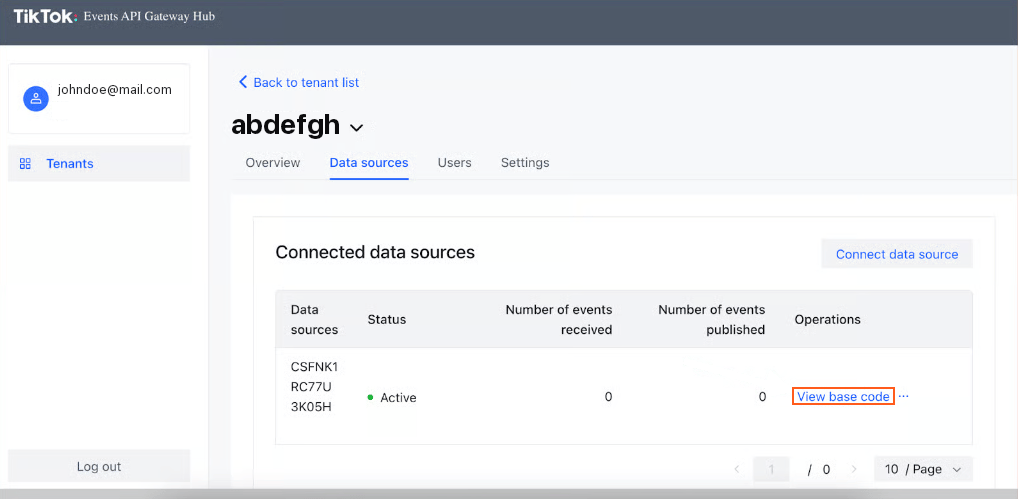Screen dimensions: 1018x499
Task: Go to next page arrow
Action: (853, 469)
